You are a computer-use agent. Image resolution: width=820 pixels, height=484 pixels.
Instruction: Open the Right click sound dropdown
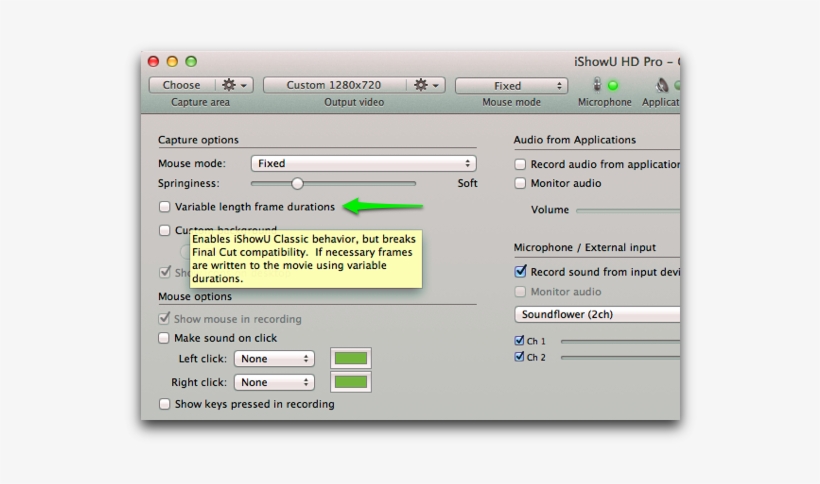[274, 382]
